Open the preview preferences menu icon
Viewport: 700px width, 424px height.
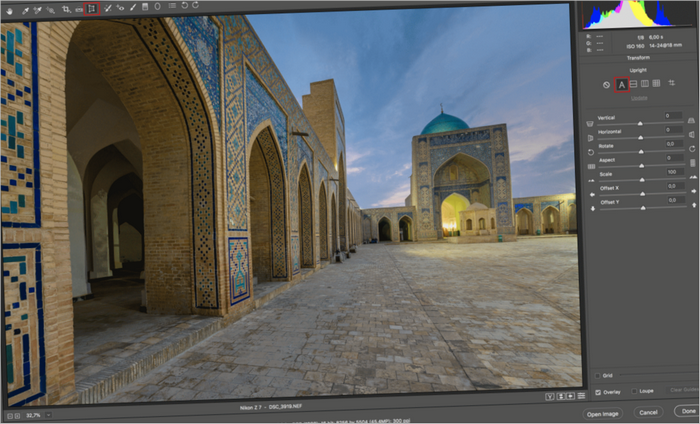(x=581, y=395)
